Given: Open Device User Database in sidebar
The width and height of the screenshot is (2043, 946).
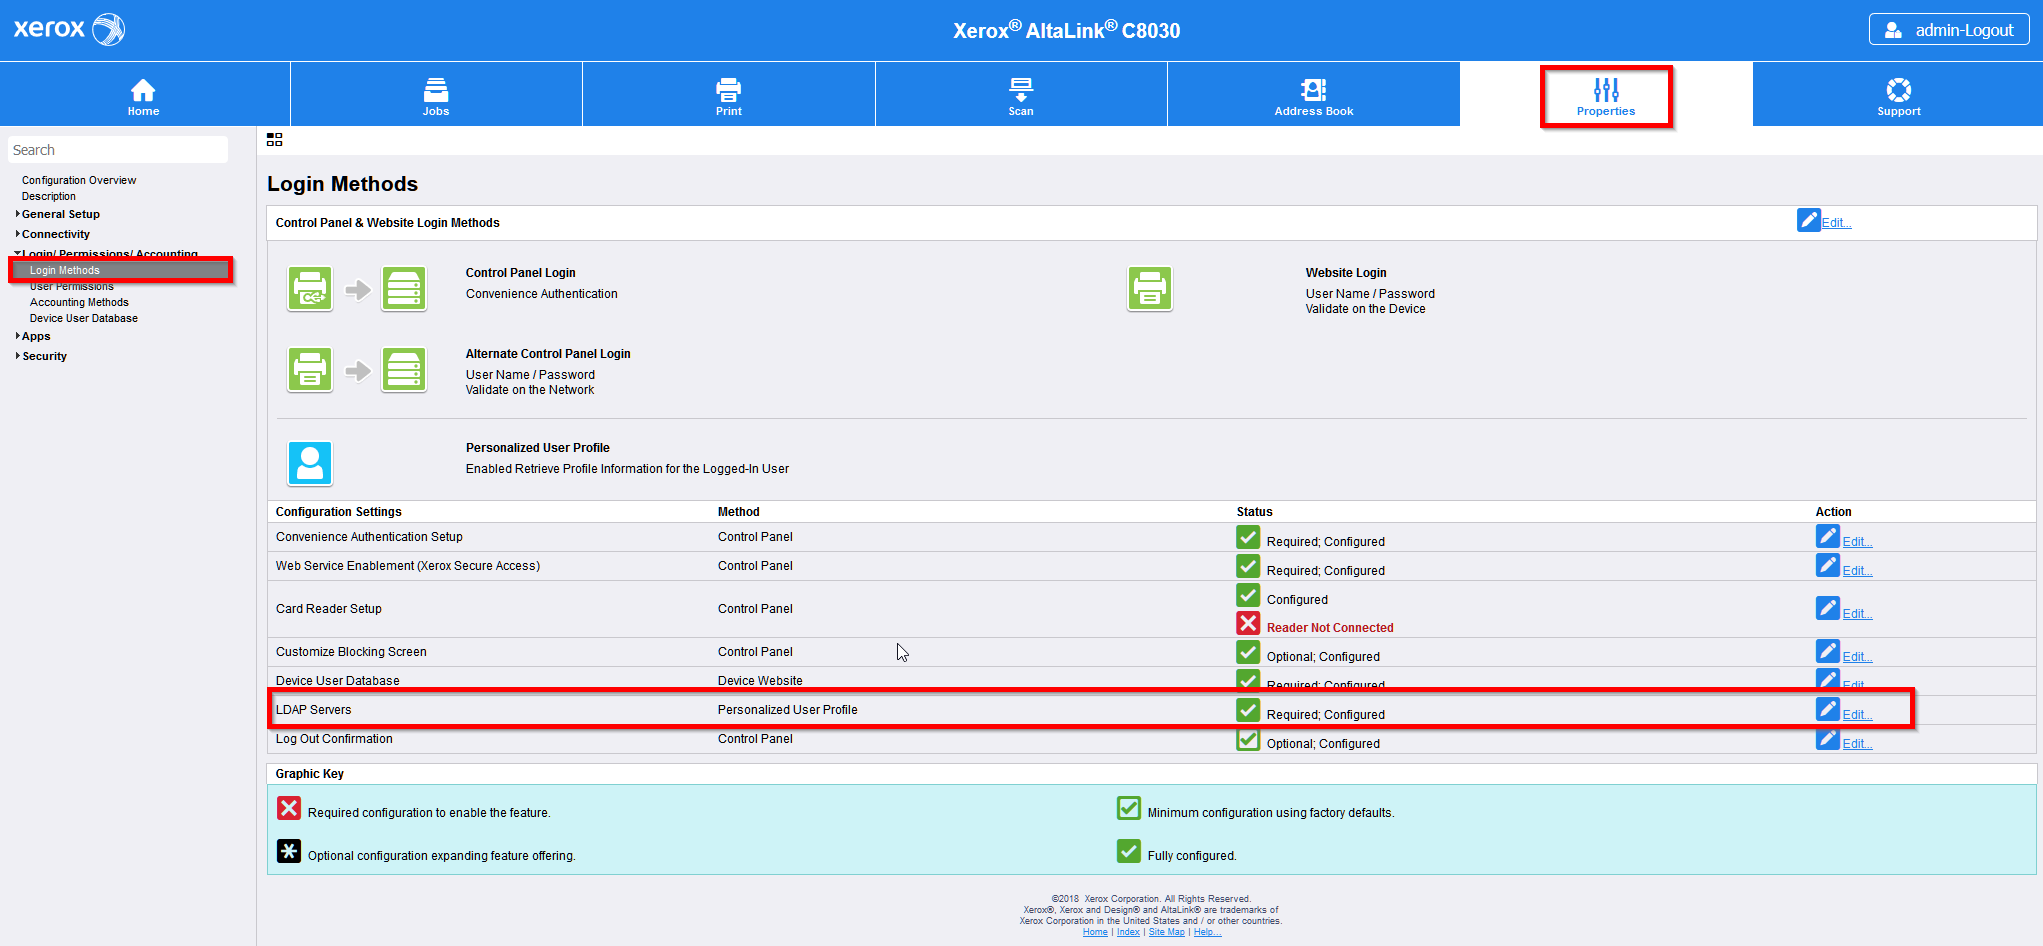Looking at the screenshot, I should (84, 318).
